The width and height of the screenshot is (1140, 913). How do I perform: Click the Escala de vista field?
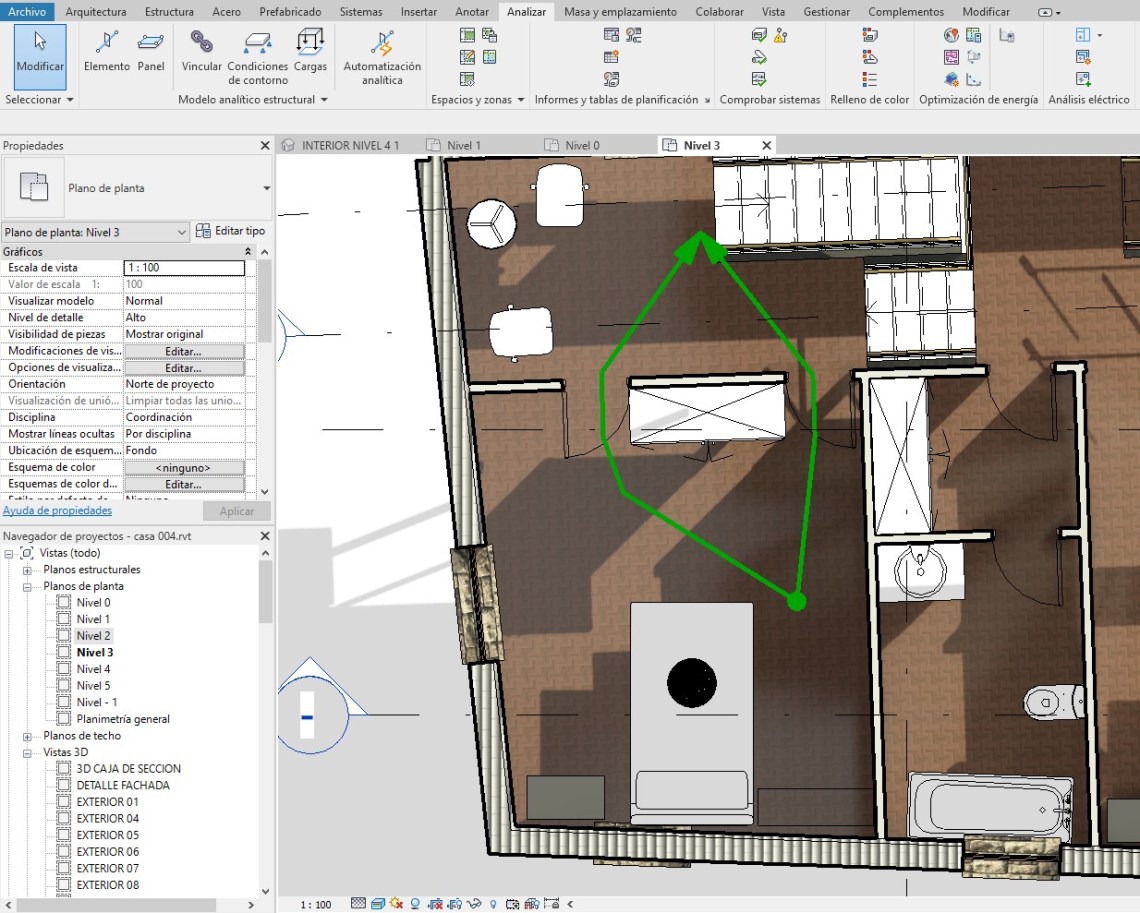[x=184, y=268]
